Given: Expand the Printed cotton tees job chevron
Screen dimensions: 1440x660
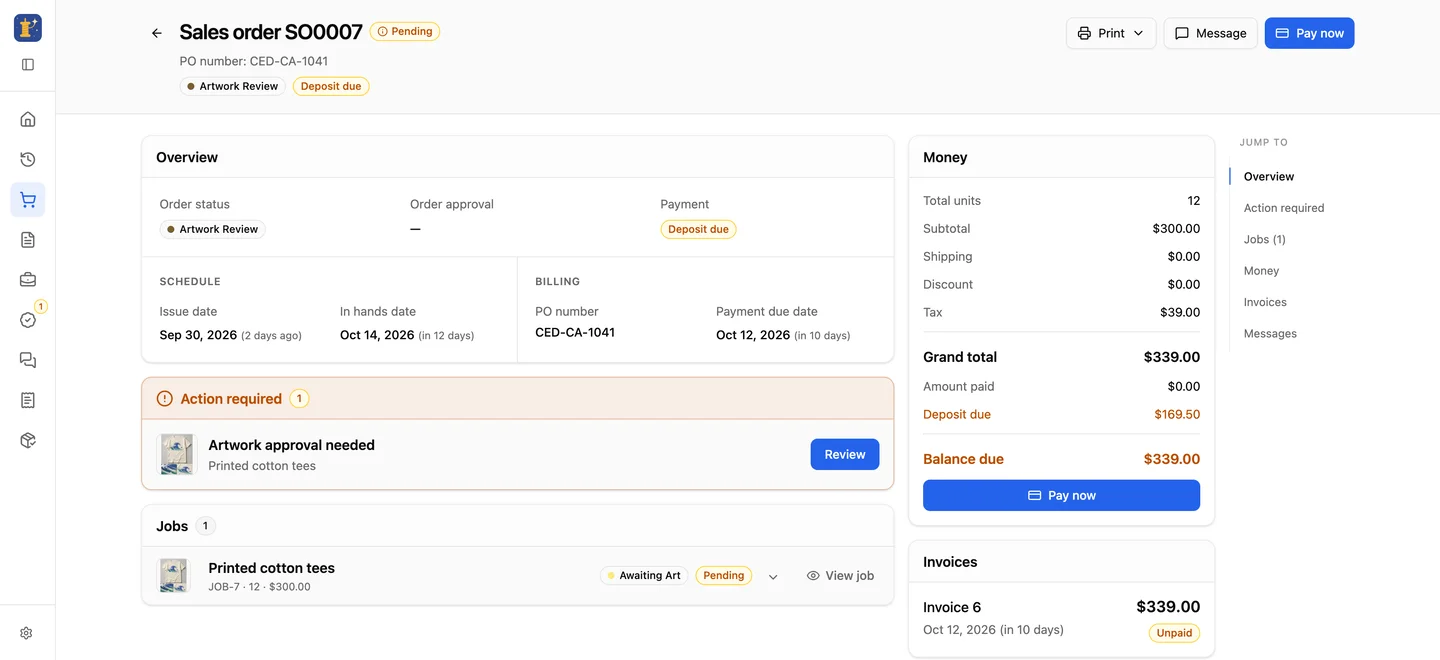Looking at the screenshot, I should tap(773, 576).
